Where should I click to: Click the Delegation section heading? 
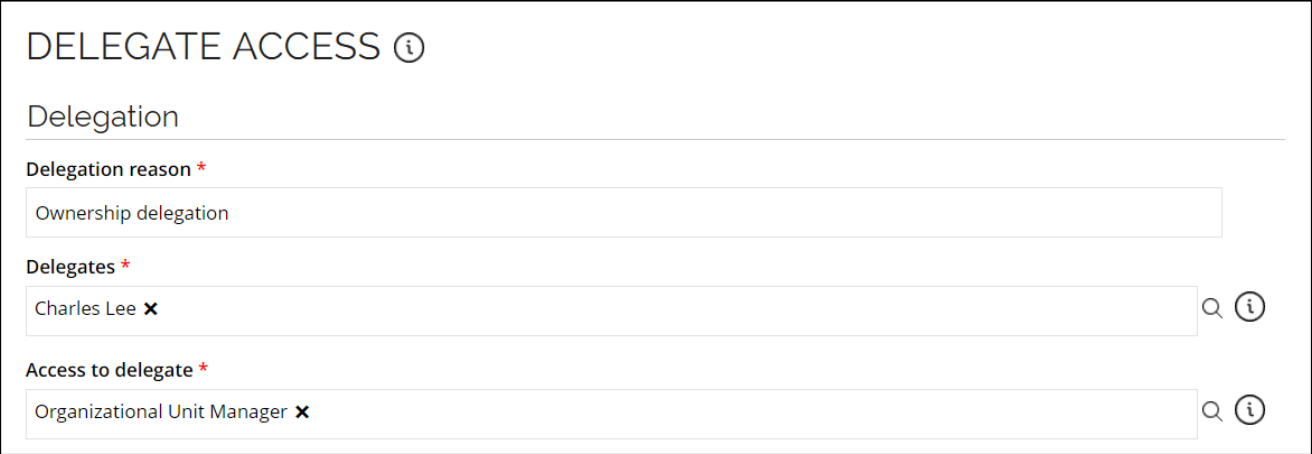point(103,117)
